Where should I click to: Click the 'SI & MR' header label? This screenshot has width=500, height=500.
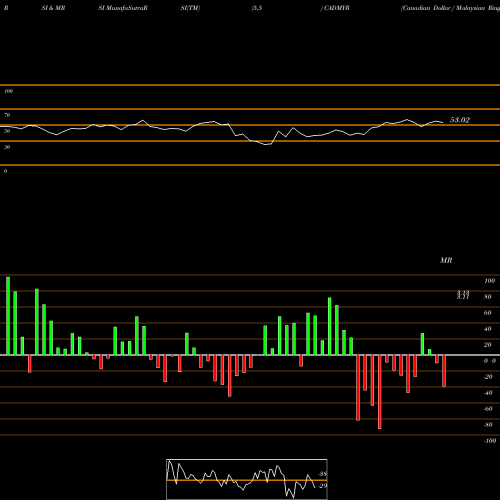pyautogui.click(x=53, y=8)
